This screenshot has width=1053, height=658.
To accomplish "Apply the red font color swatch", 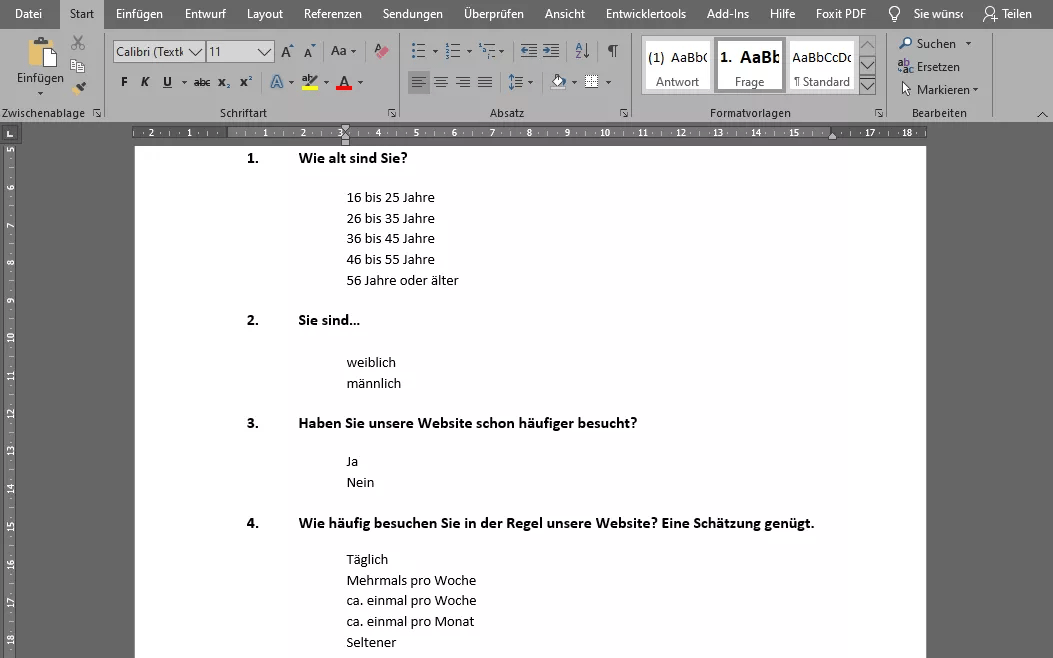I will 344,82.
